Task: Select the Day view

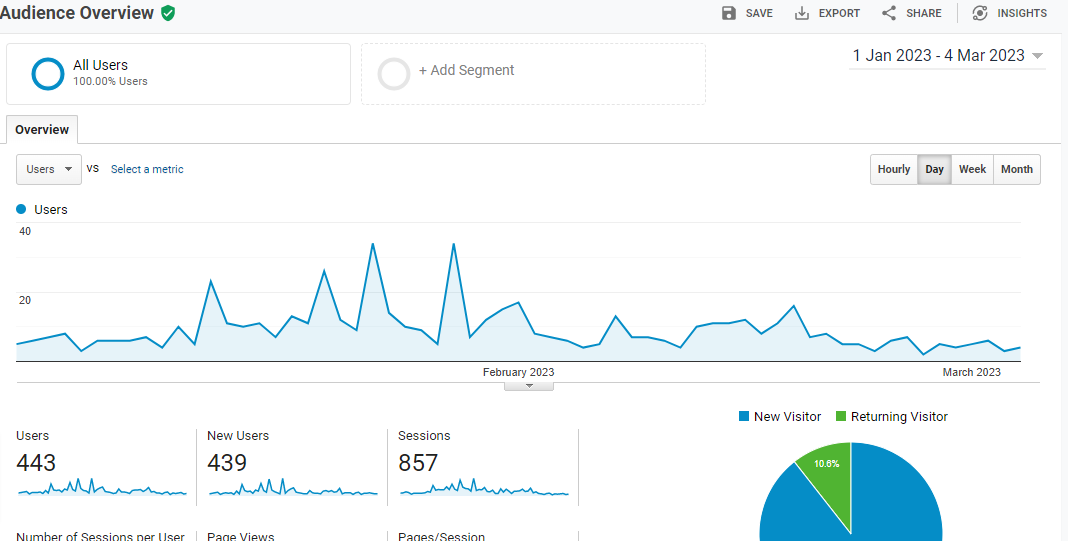Action: [934, 169]
